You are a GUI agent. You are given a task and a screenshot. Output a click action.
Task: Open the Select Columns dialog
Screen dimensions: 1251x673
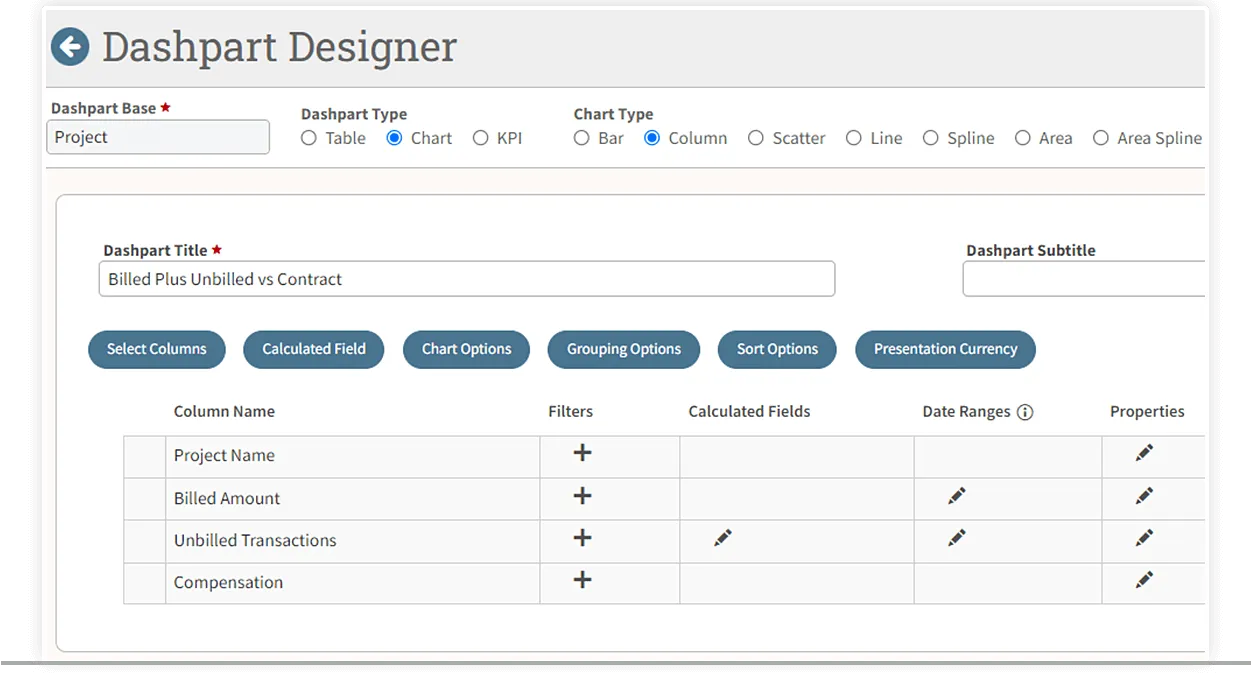pyautogui.click(x=157, y=349)
